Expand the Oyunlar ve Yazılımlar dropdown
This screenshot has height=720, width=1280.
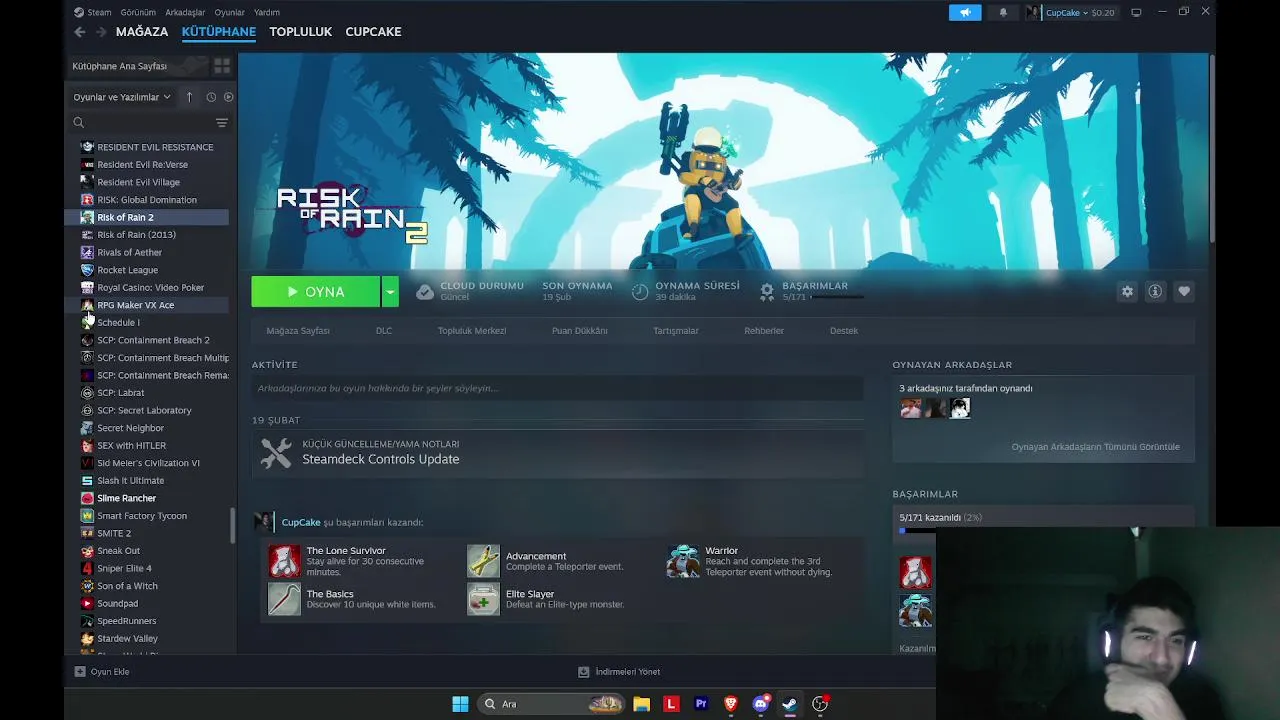click(121, 97)
